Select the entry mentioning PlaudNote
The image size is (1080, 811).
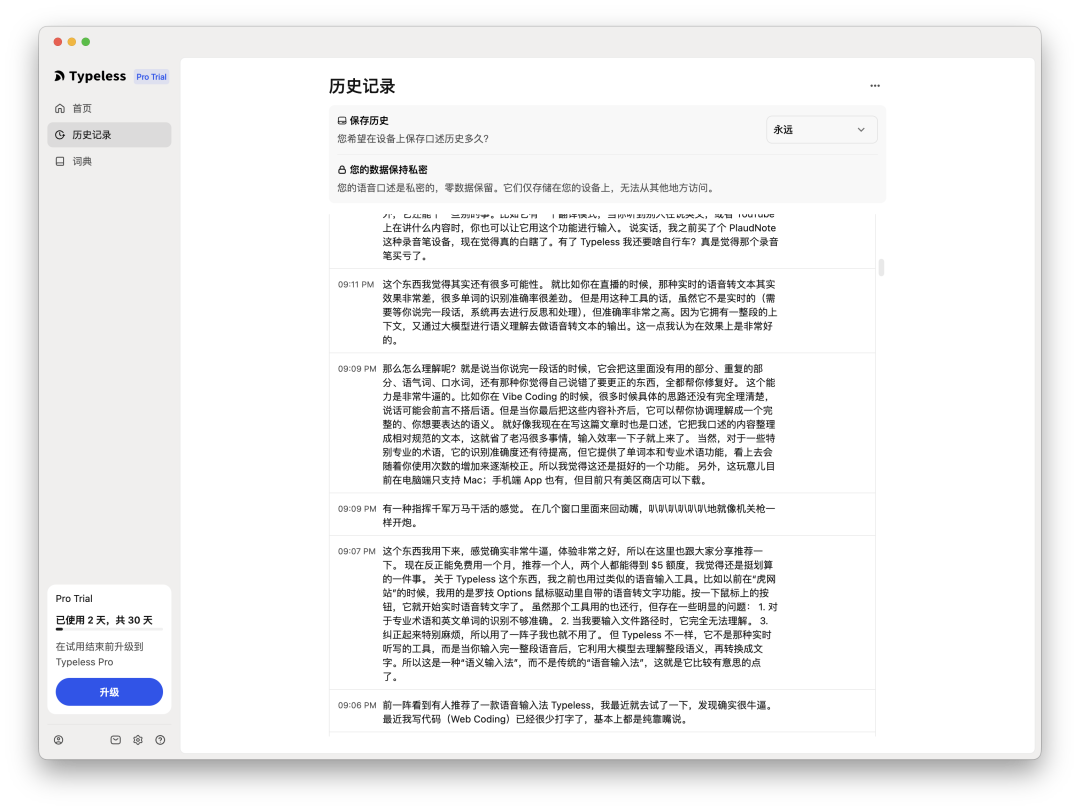[x=602, y=240]
